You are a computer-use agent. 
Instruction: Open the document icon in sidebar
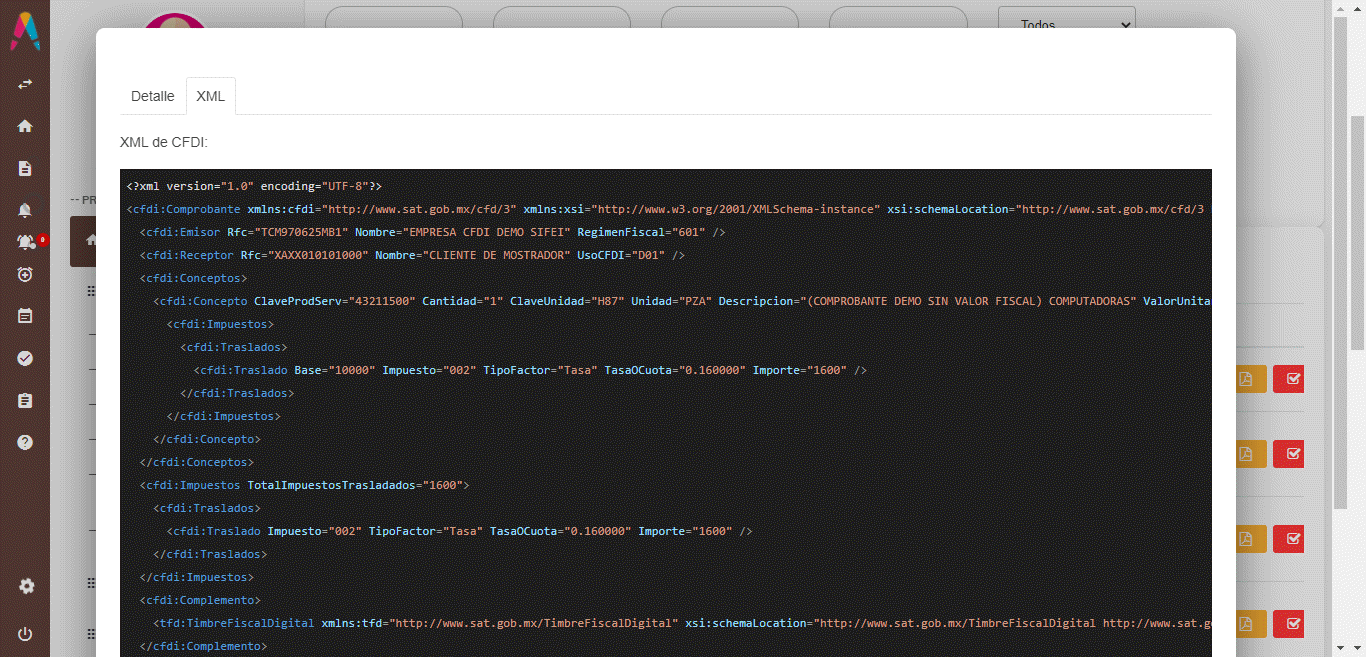[x=25, y=168]
